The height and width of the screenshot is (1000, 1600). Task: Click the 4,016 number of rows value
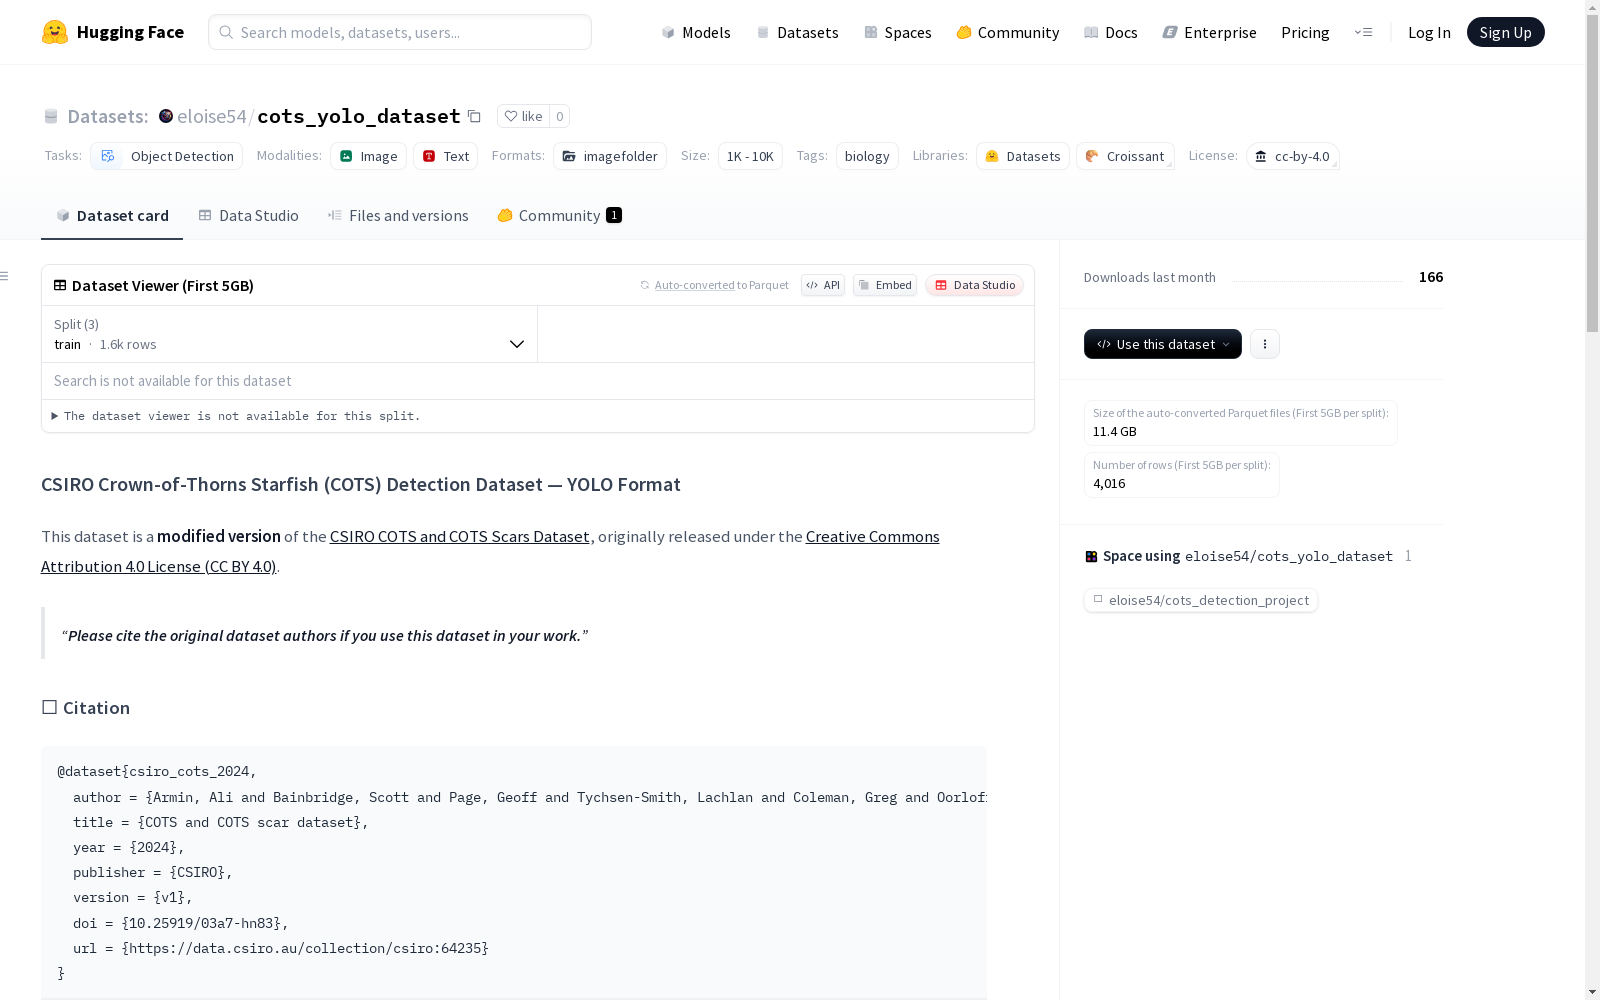point(1109,483)
